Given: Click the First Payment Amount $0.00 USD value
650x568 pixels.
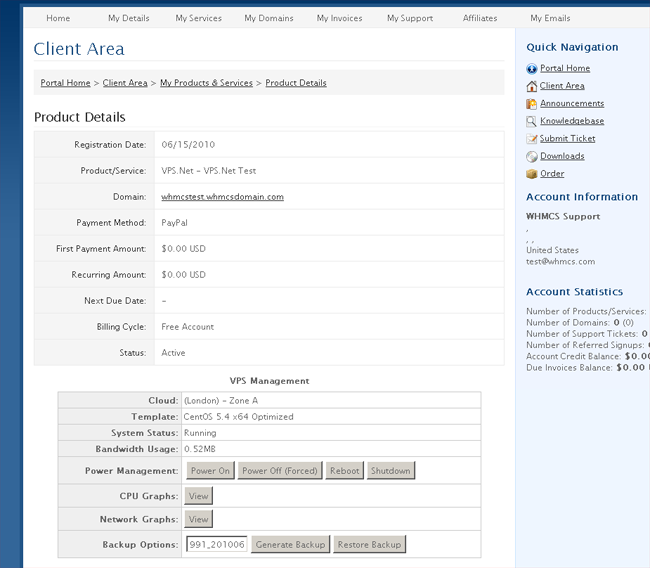Looking at the screenshot, I should pos(184,249).
